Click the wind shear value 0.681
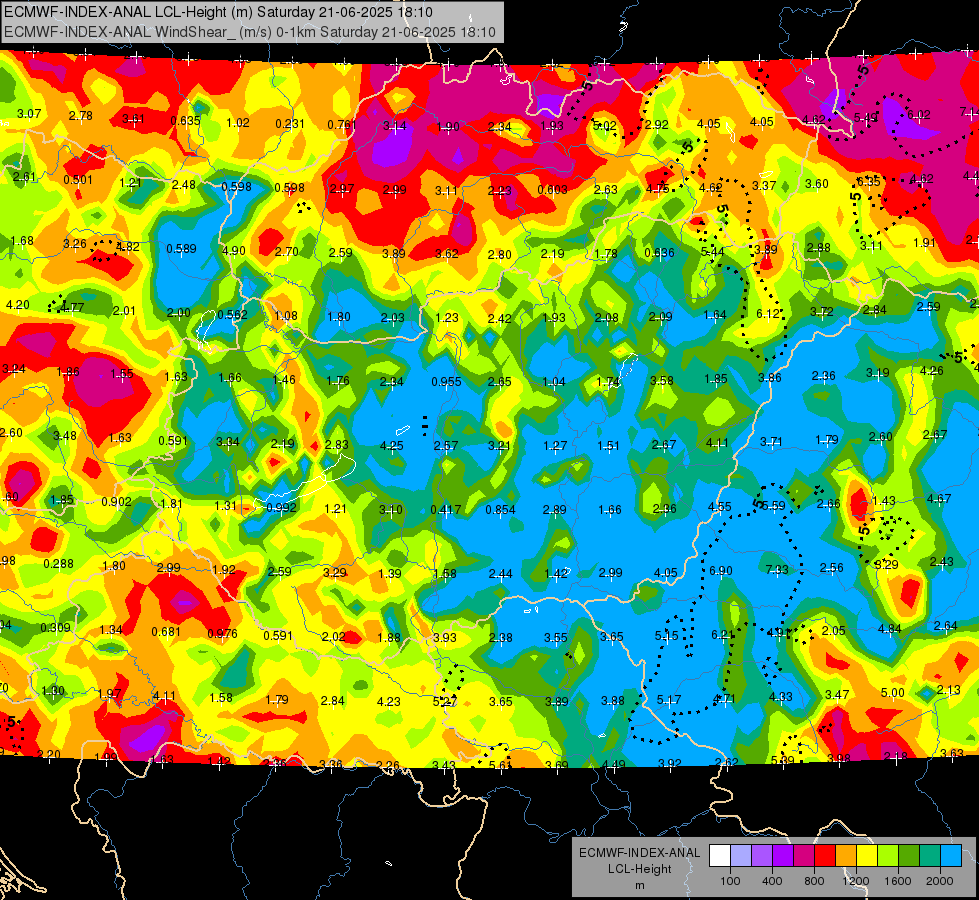This screenshot has width=979, height=900. click(x=166, y=632)
